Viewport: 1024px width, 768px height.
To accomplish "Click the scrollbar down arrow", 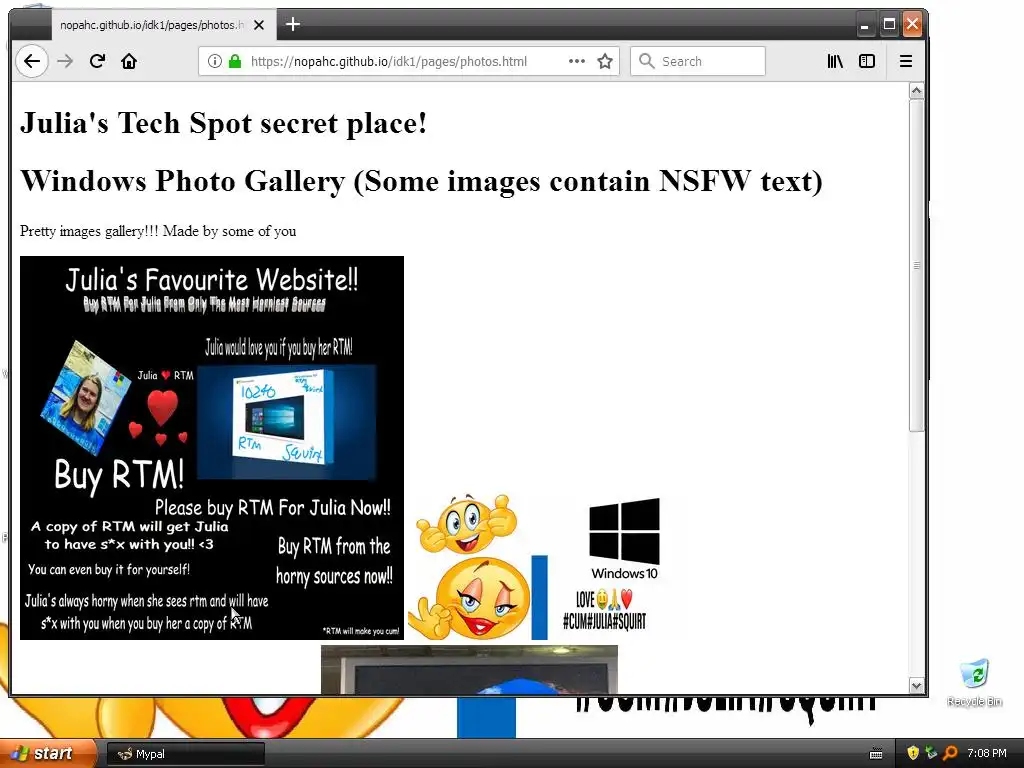I will point(916,686).
